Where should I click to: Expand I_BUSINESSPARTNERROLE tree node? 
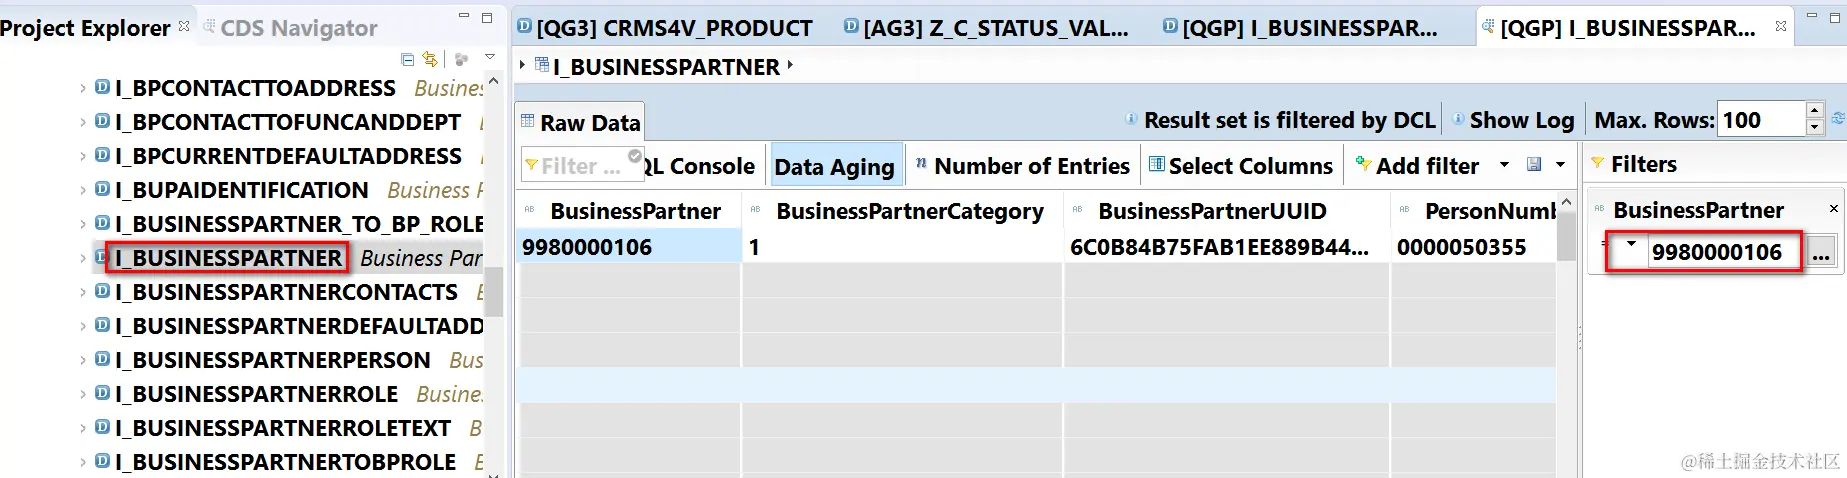coord(83,395)
